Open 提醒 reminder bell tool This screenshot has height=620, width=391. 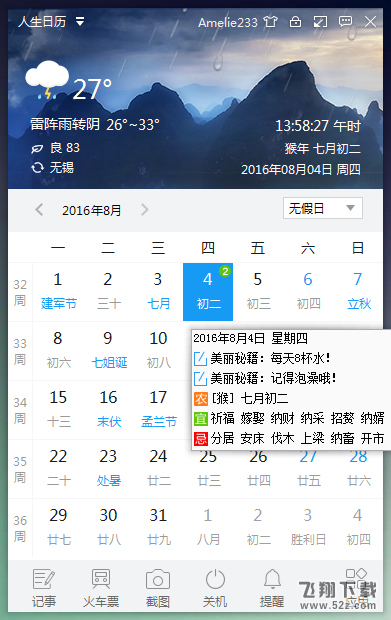point(272,588)
